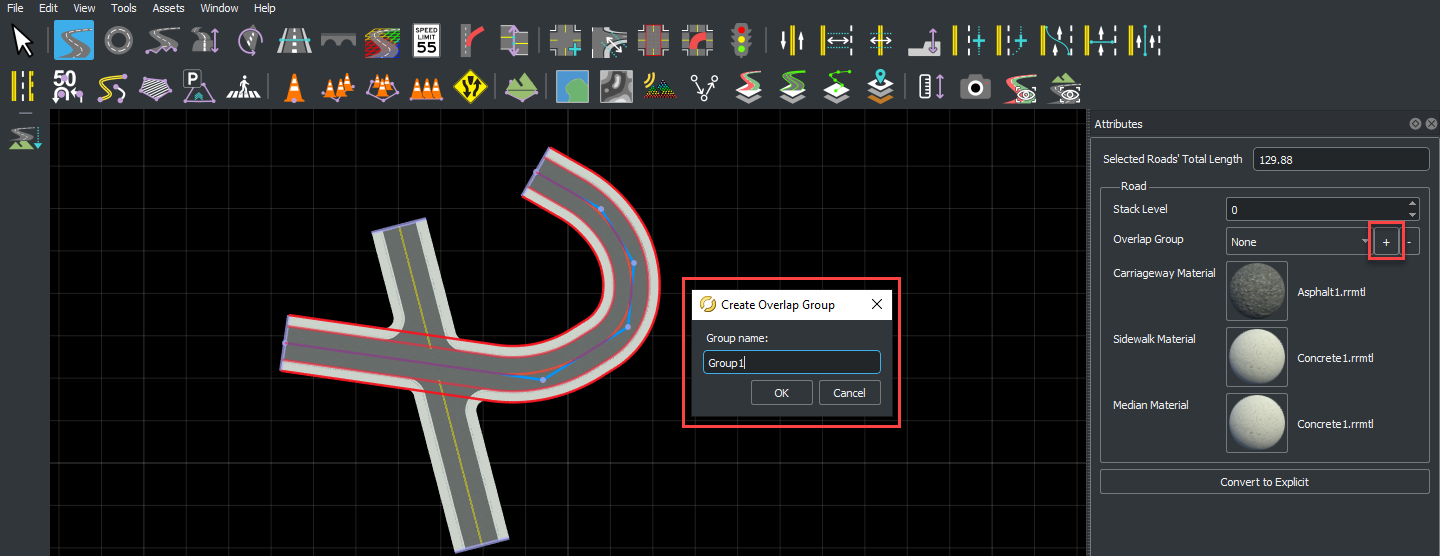Increase the Stack Level value
The height and width of the screenshot is (556, 1440).
[x=1412, y=204]
